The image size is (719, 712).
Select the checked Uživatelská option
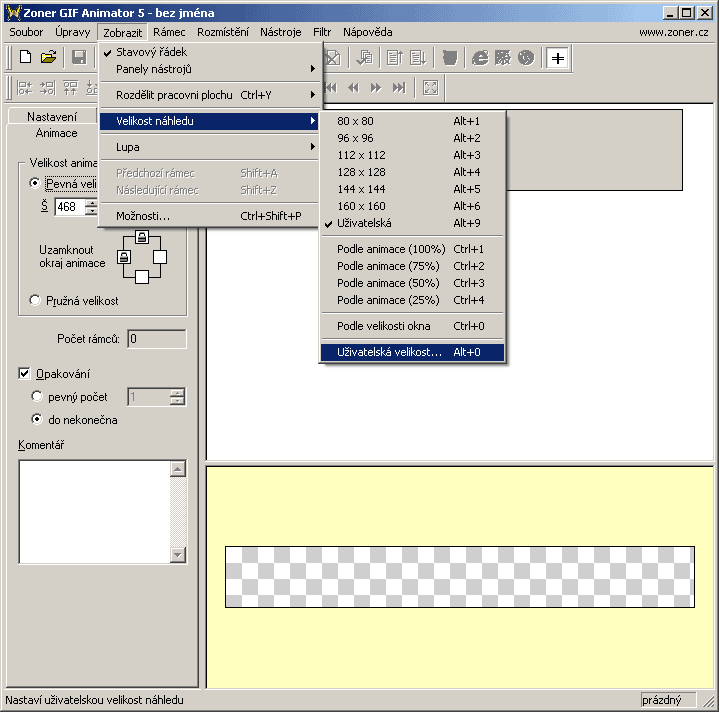pyautogui.click(x=412, y=223)
